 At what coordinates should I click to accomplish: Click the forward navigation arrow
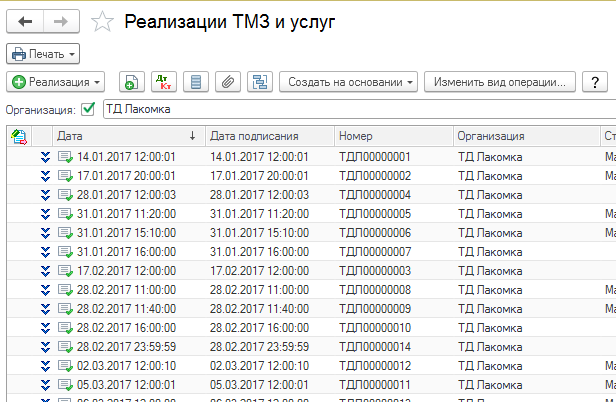tap(59, 20)
